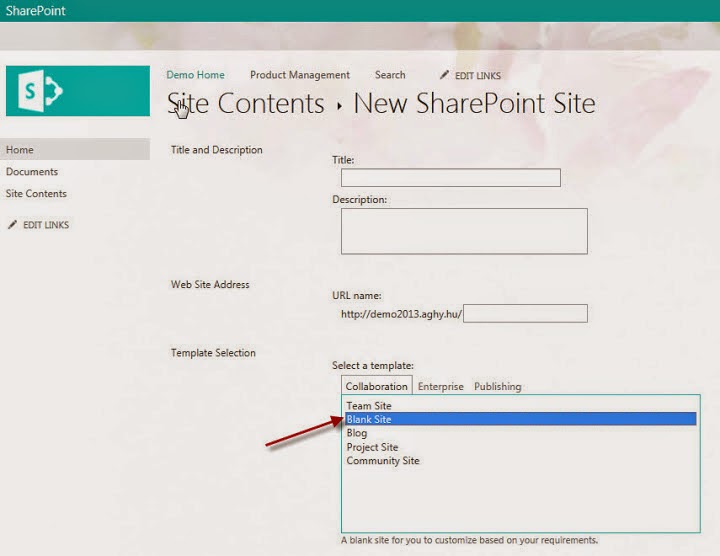720x556 pixels.
Task: Open the Demo Home navigation link
Action: tap(196, 75)
